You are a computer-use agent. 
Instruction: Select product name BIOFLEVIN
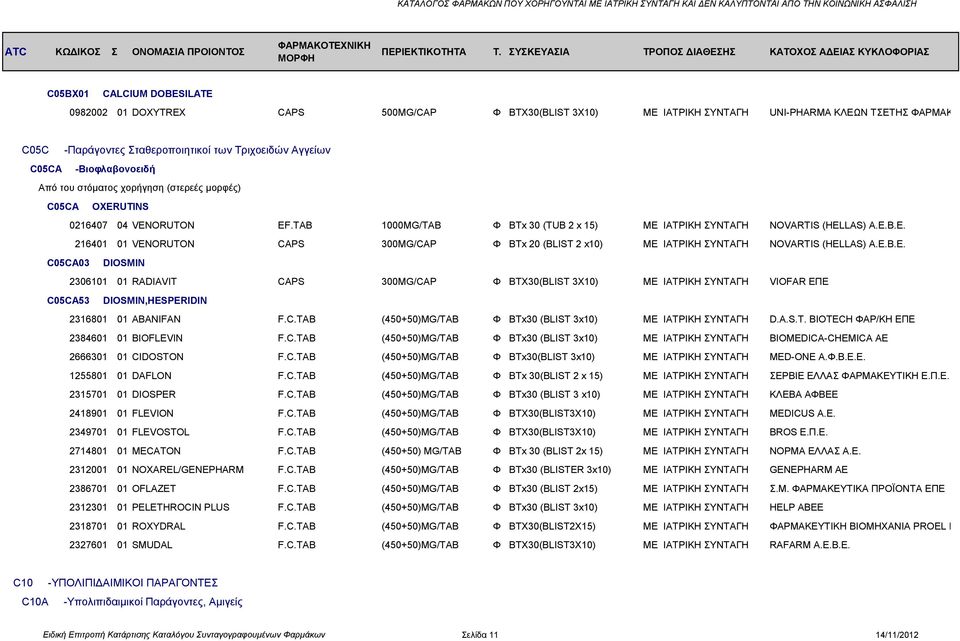click(157, 338)
